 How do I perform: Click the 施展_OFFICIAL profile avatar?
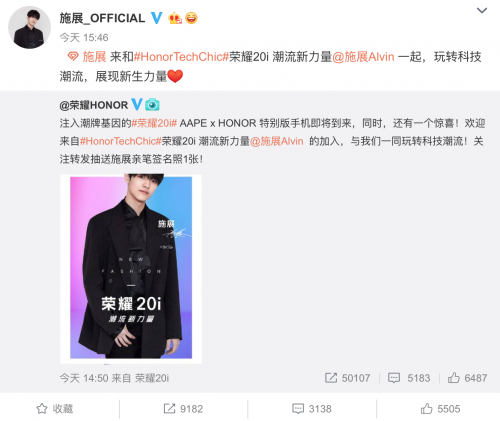point(29,27)
